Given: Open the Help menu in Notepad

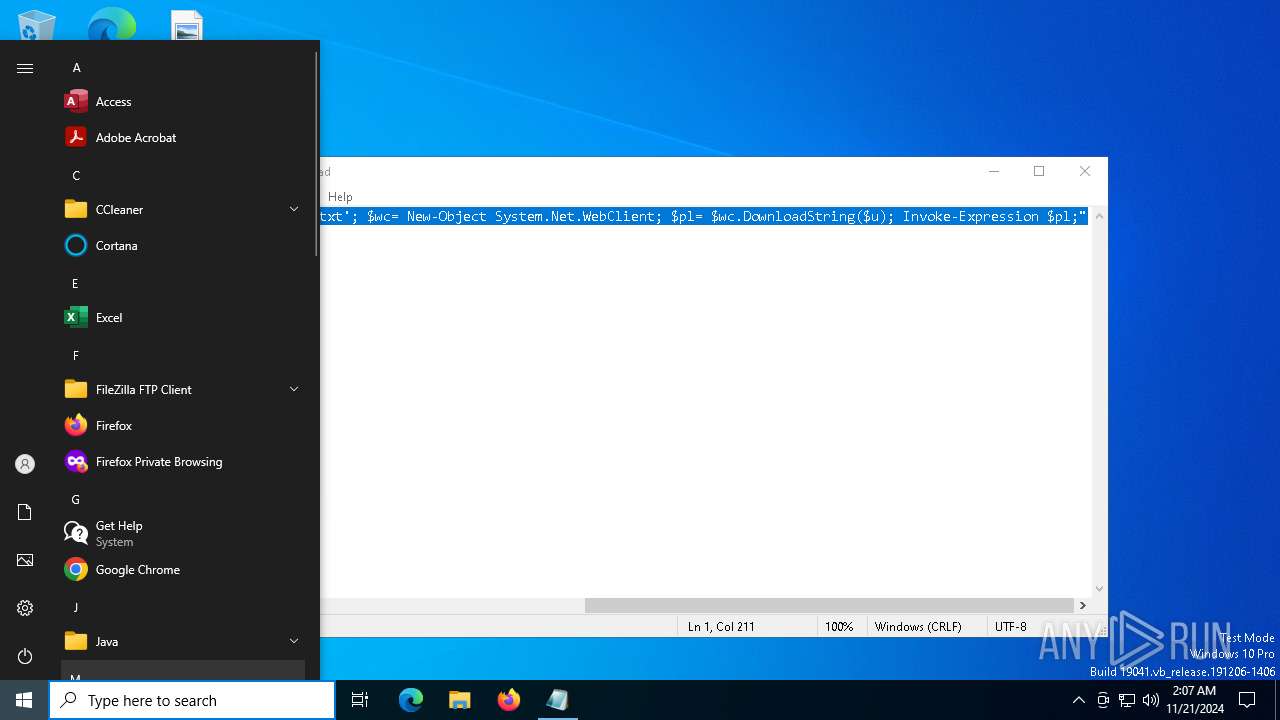Looking at the screenshot, I should (340, 197).
